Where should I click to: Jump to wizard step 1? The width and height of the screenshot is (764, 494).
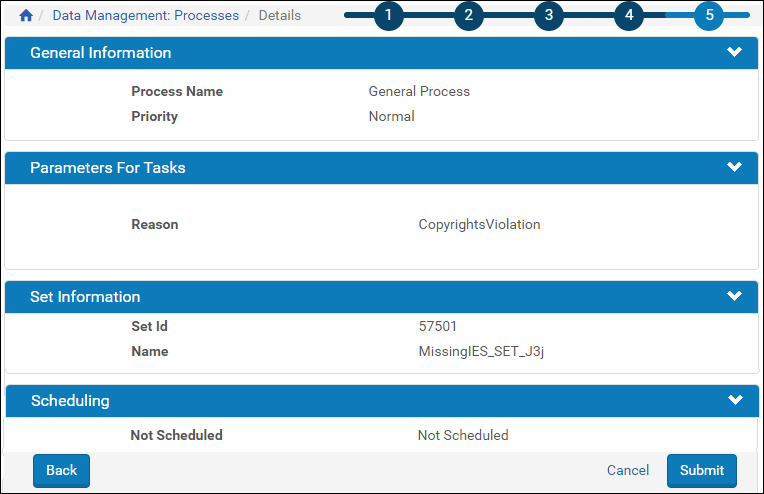(388, 15)
